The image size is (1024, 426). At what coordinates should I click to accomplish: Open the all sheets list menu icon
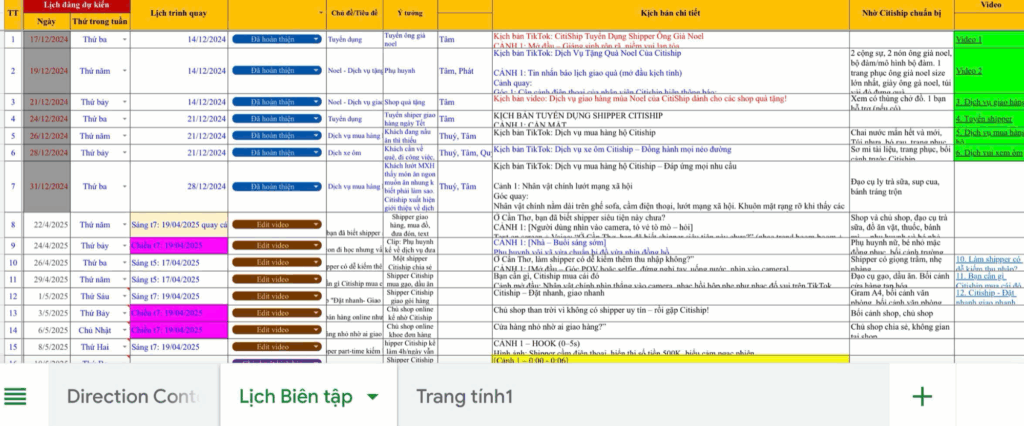pos(15,397)
